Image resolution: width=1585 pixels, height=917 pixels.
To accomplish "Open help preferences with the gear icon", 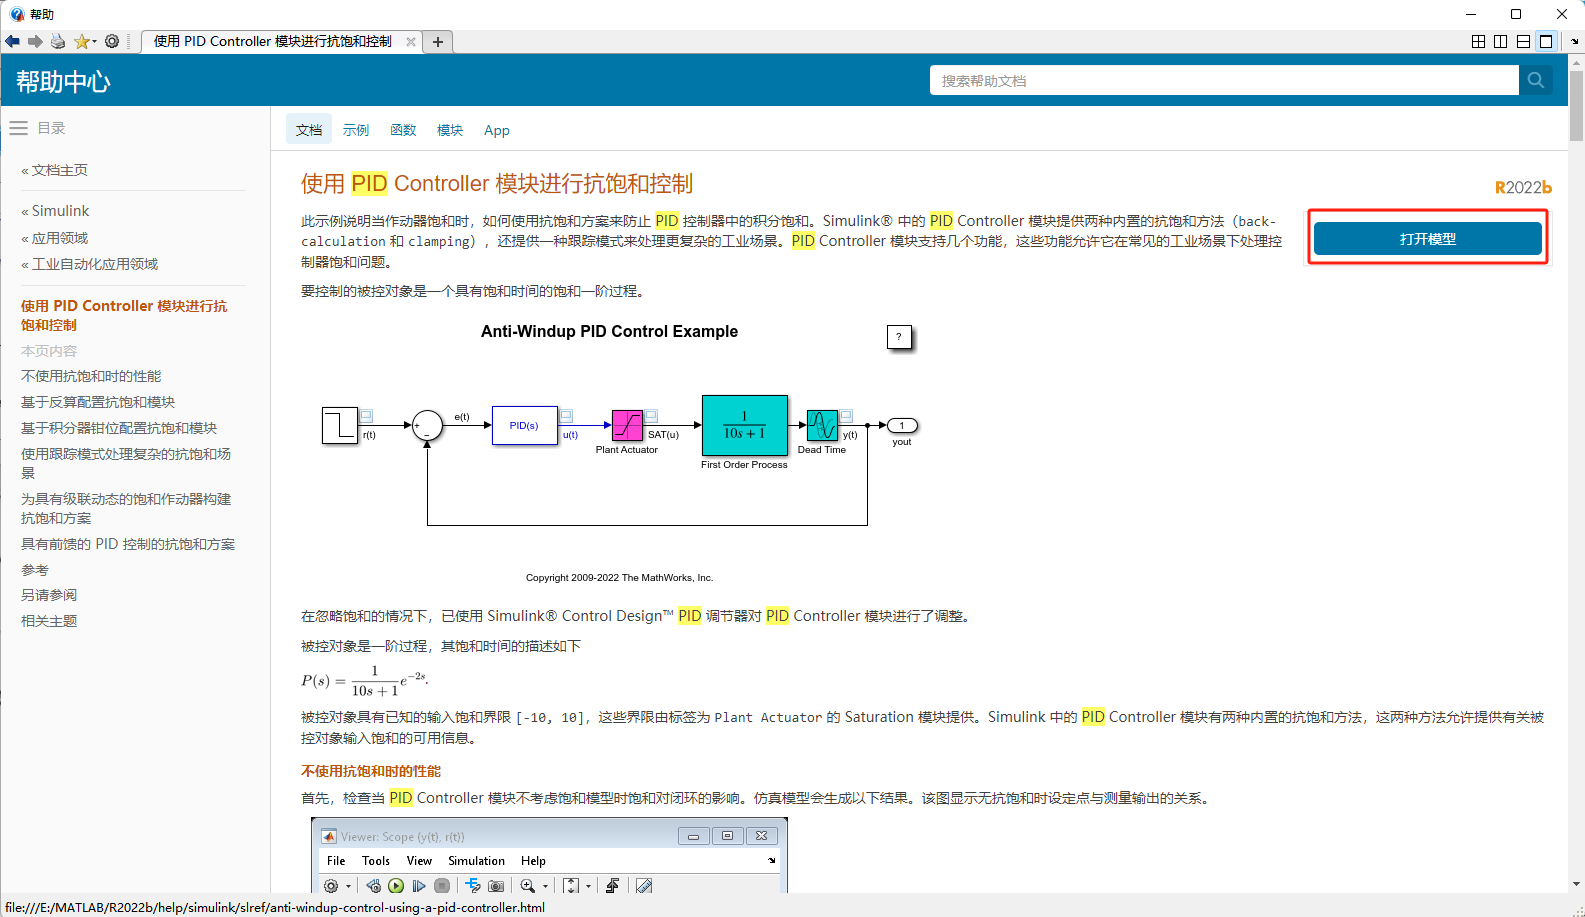I will 112,41.
